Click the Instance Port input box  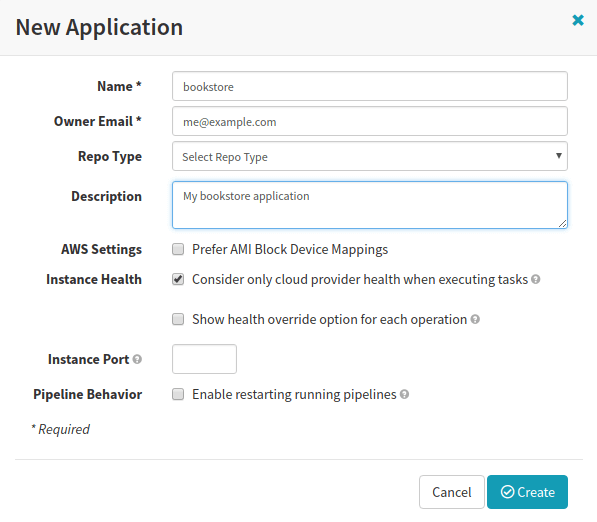tap(204, 359)
